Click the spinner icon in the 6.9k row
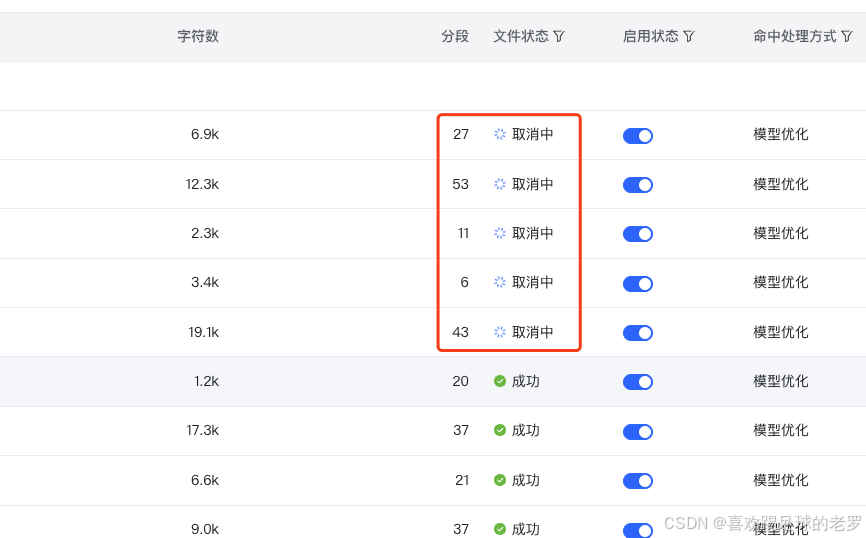Screen dimensions: 866x538 tap(500, 134)
